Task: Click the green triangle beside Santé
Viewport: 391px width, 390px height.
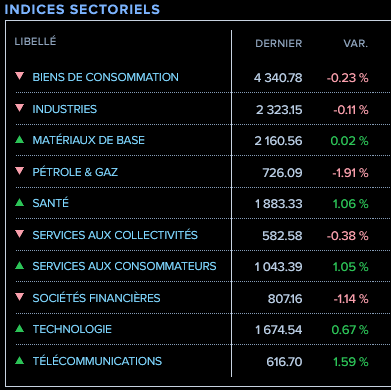Action: pos(20,202)
